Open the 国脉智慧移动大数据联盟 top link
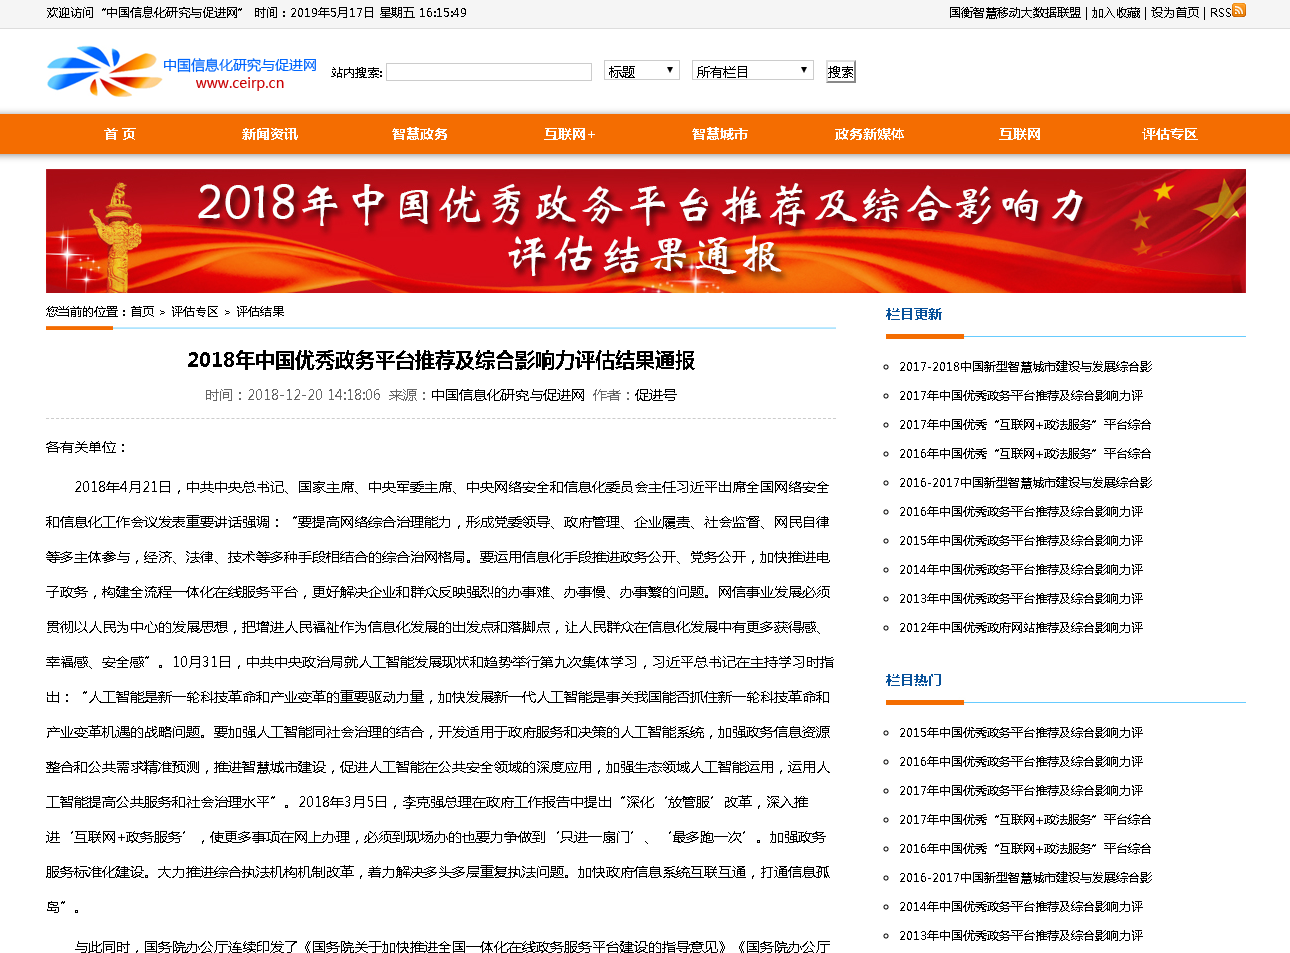This screenshot has width=1290, height=953. click(x=1015, y=13)
